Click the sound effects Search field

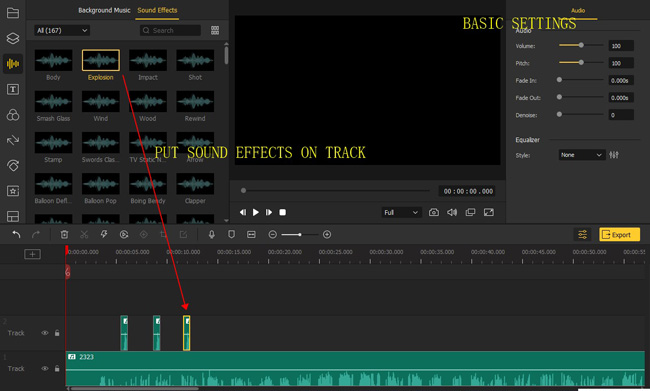click(x=170, y=30)
